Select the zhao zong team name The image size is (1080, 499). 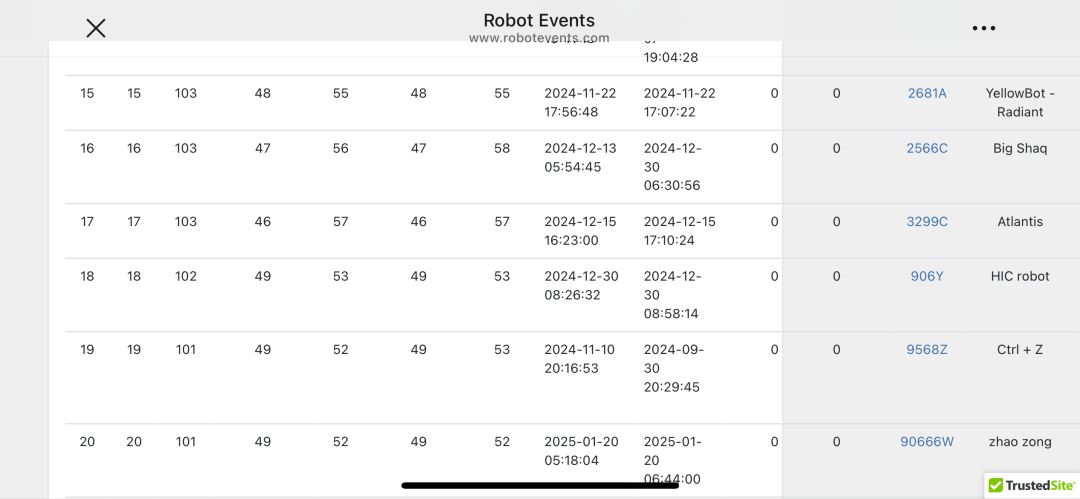coord(1020,441)
